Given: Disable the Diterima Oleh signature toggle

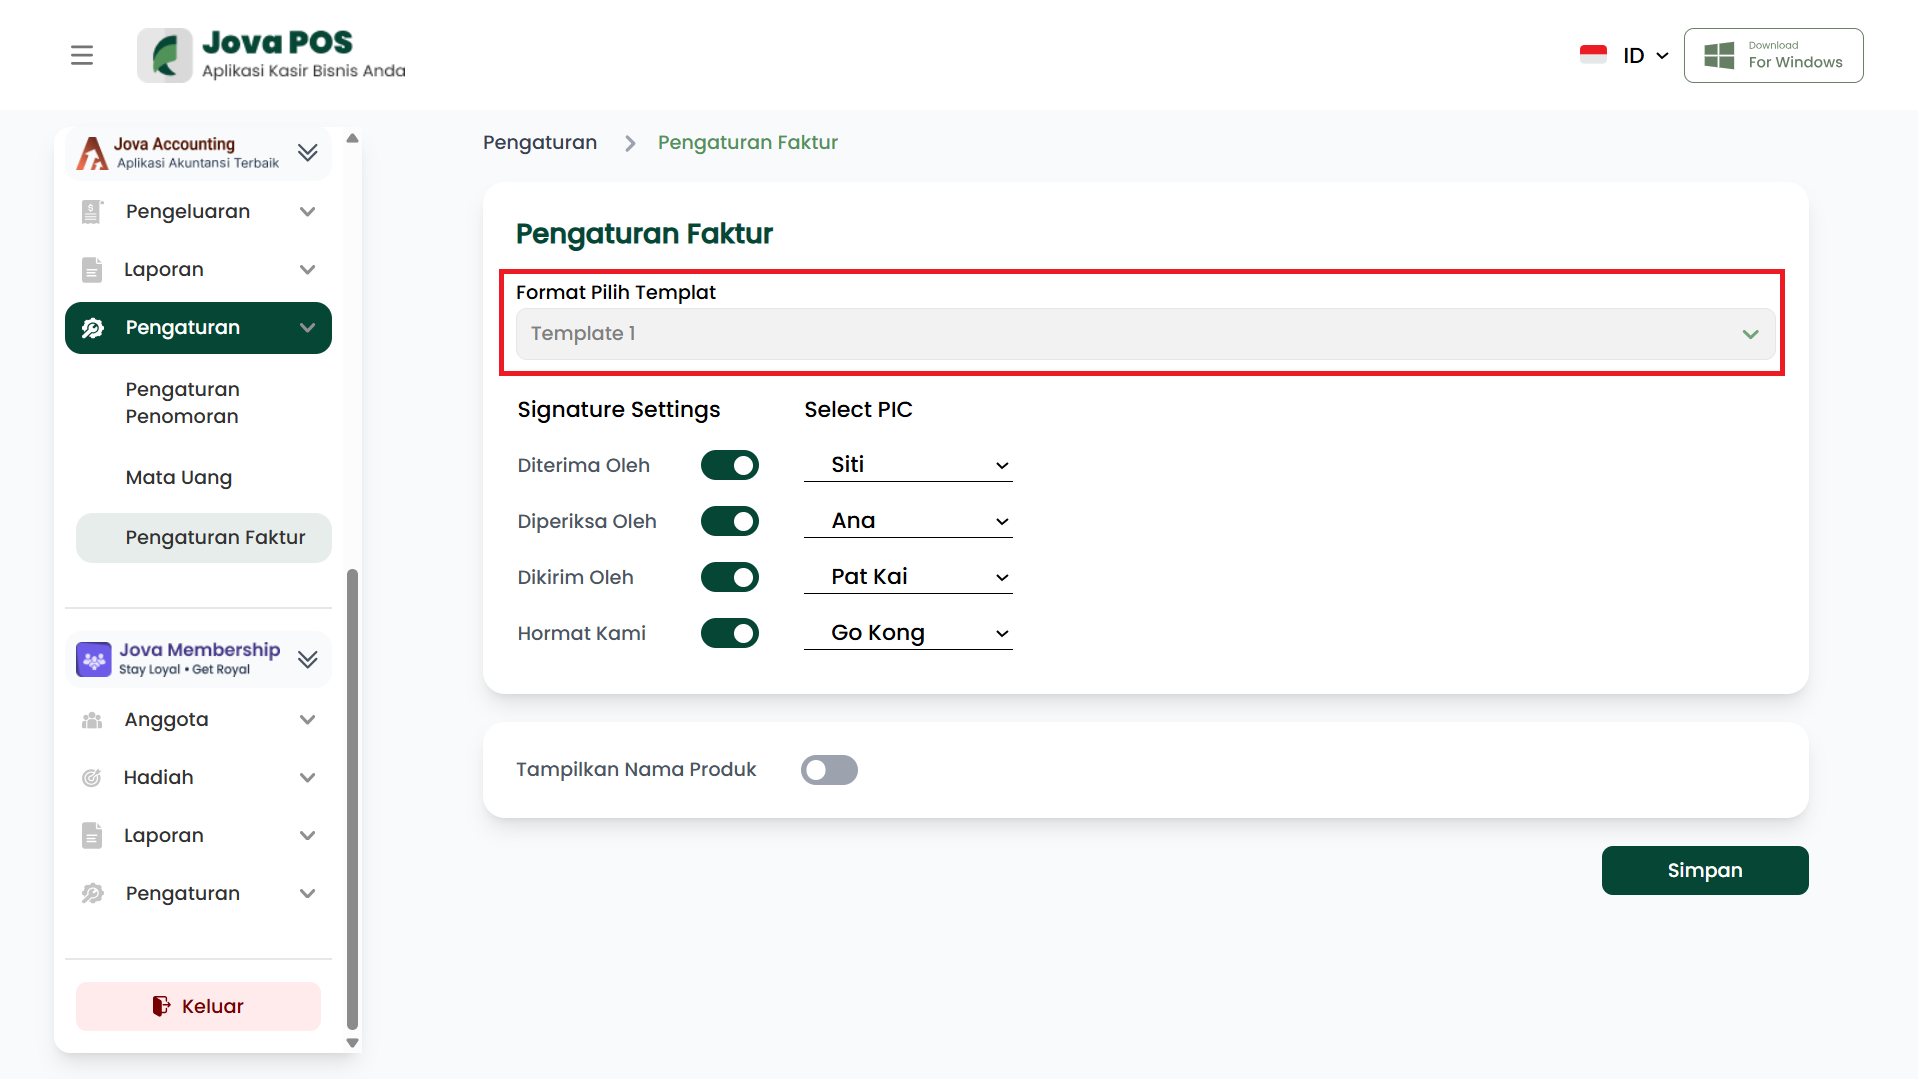Looking at the screenshot, I should coord(729,465).
